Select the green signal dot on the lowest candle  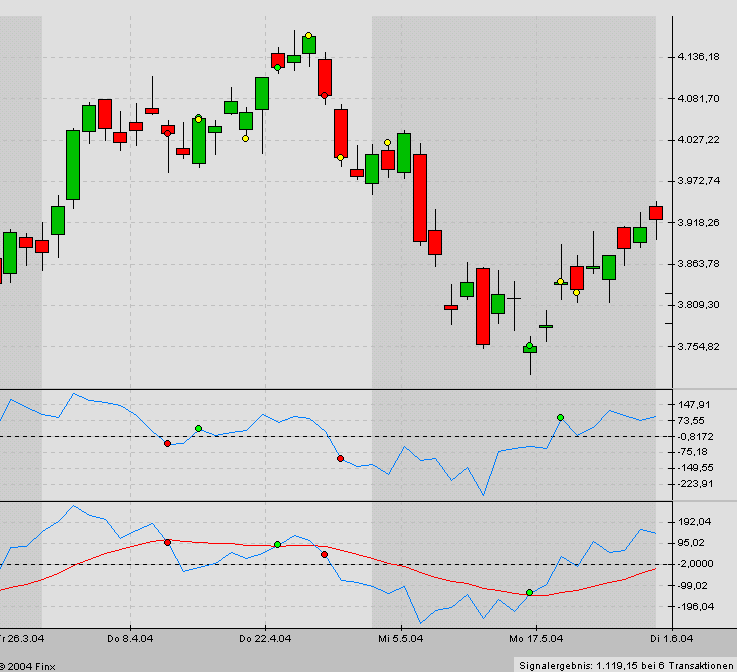tap(529, 346)
